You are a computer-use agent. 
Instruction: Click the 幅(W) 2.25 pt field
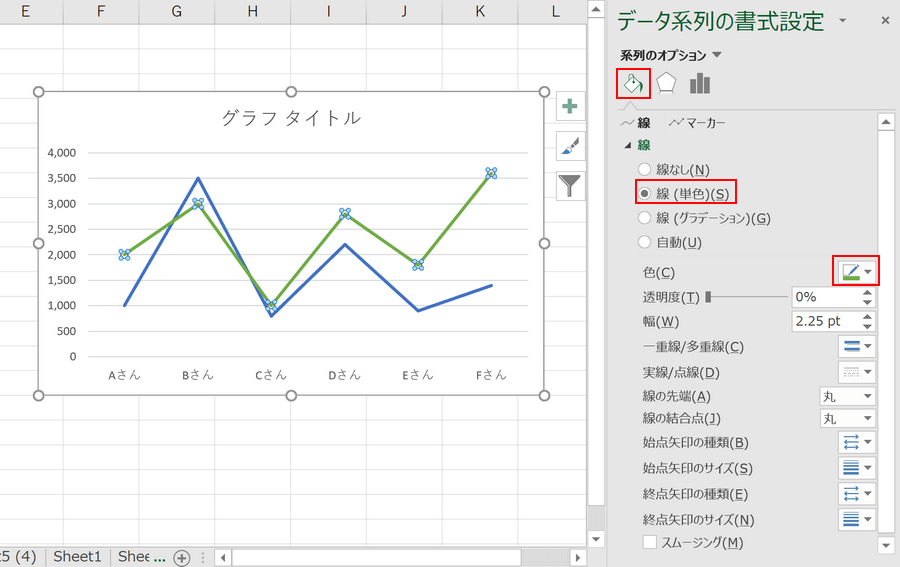tap(826, 321)
